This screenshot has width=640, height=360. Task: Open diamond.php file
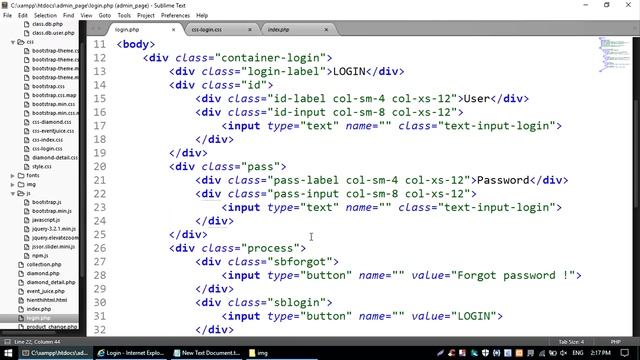point(43,273)
